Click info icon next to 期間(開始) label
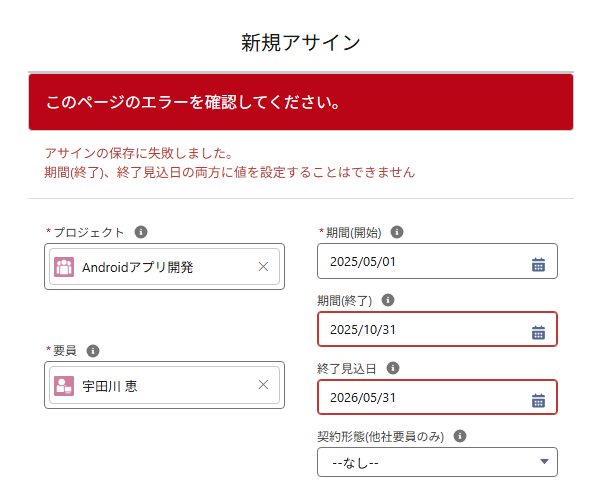 pos(397,232)
